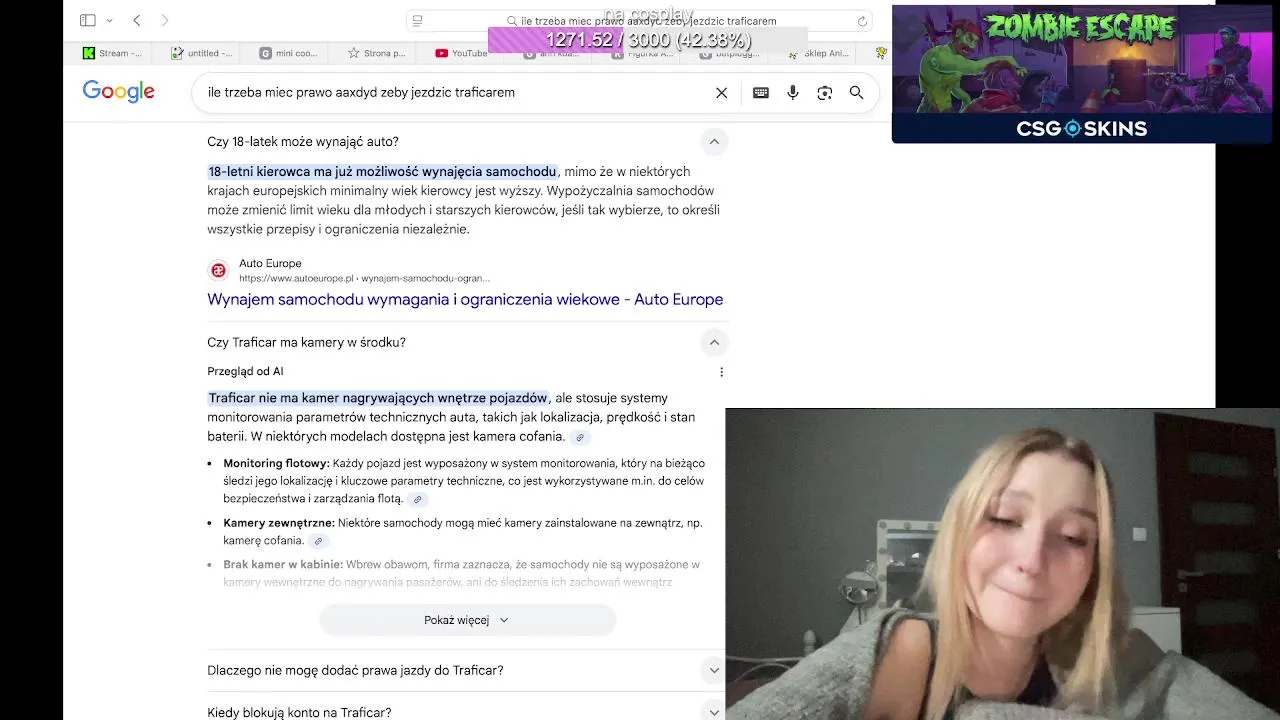Click 'Monitoring flotowy:' bullet heading

(276, 463)
